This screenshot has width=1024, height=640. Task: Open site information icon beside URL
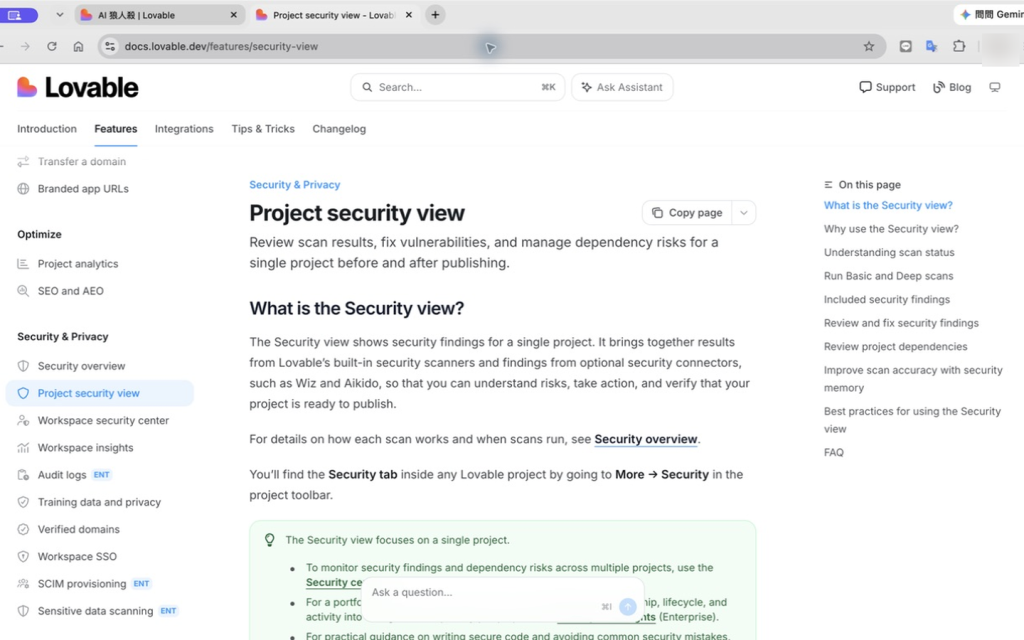(110, 46)
